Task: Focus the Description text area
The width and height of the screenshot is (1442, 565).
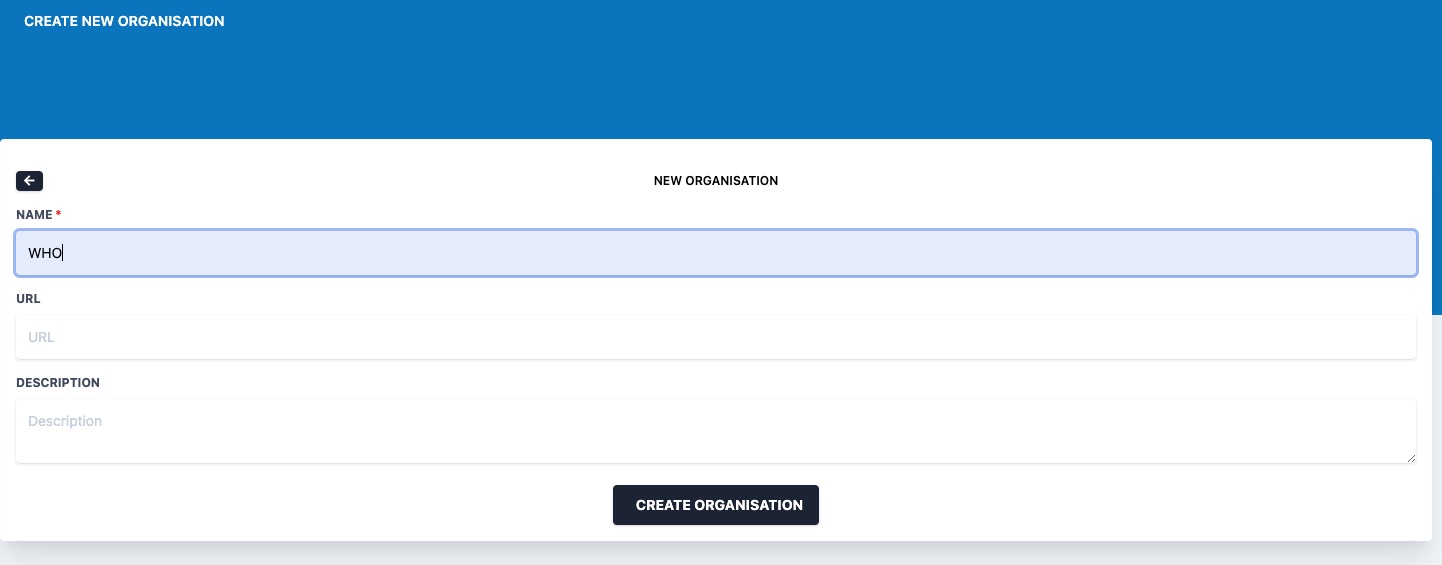Action: pyautogui.click(x=716, y=431)
